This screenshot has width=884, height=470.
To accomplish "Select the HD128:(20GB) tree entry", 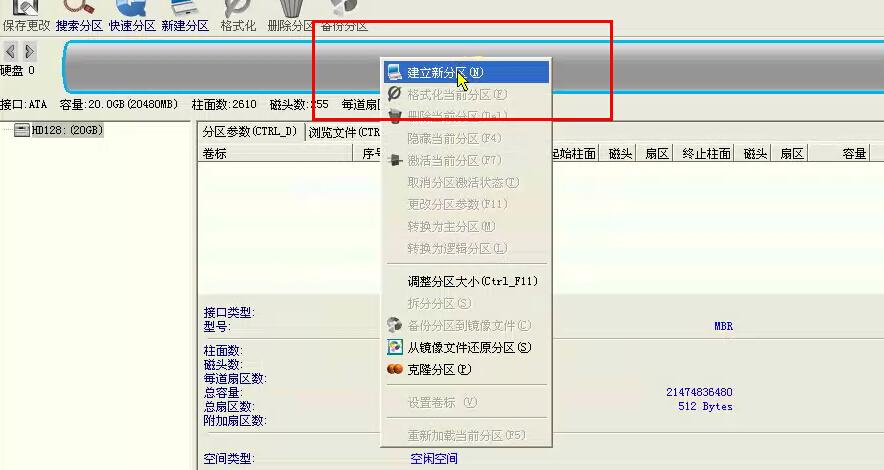I will click(67, 130).
